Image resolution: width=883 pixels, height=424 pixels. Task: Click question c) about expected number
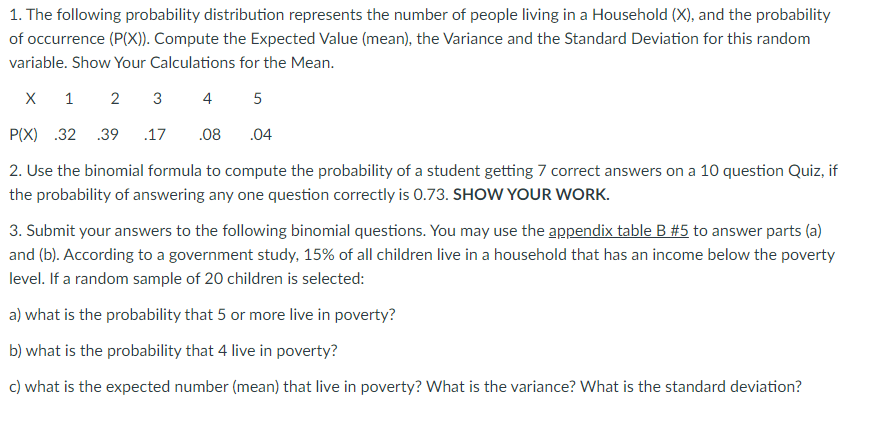pyautogui.click(x=405, y=387)
